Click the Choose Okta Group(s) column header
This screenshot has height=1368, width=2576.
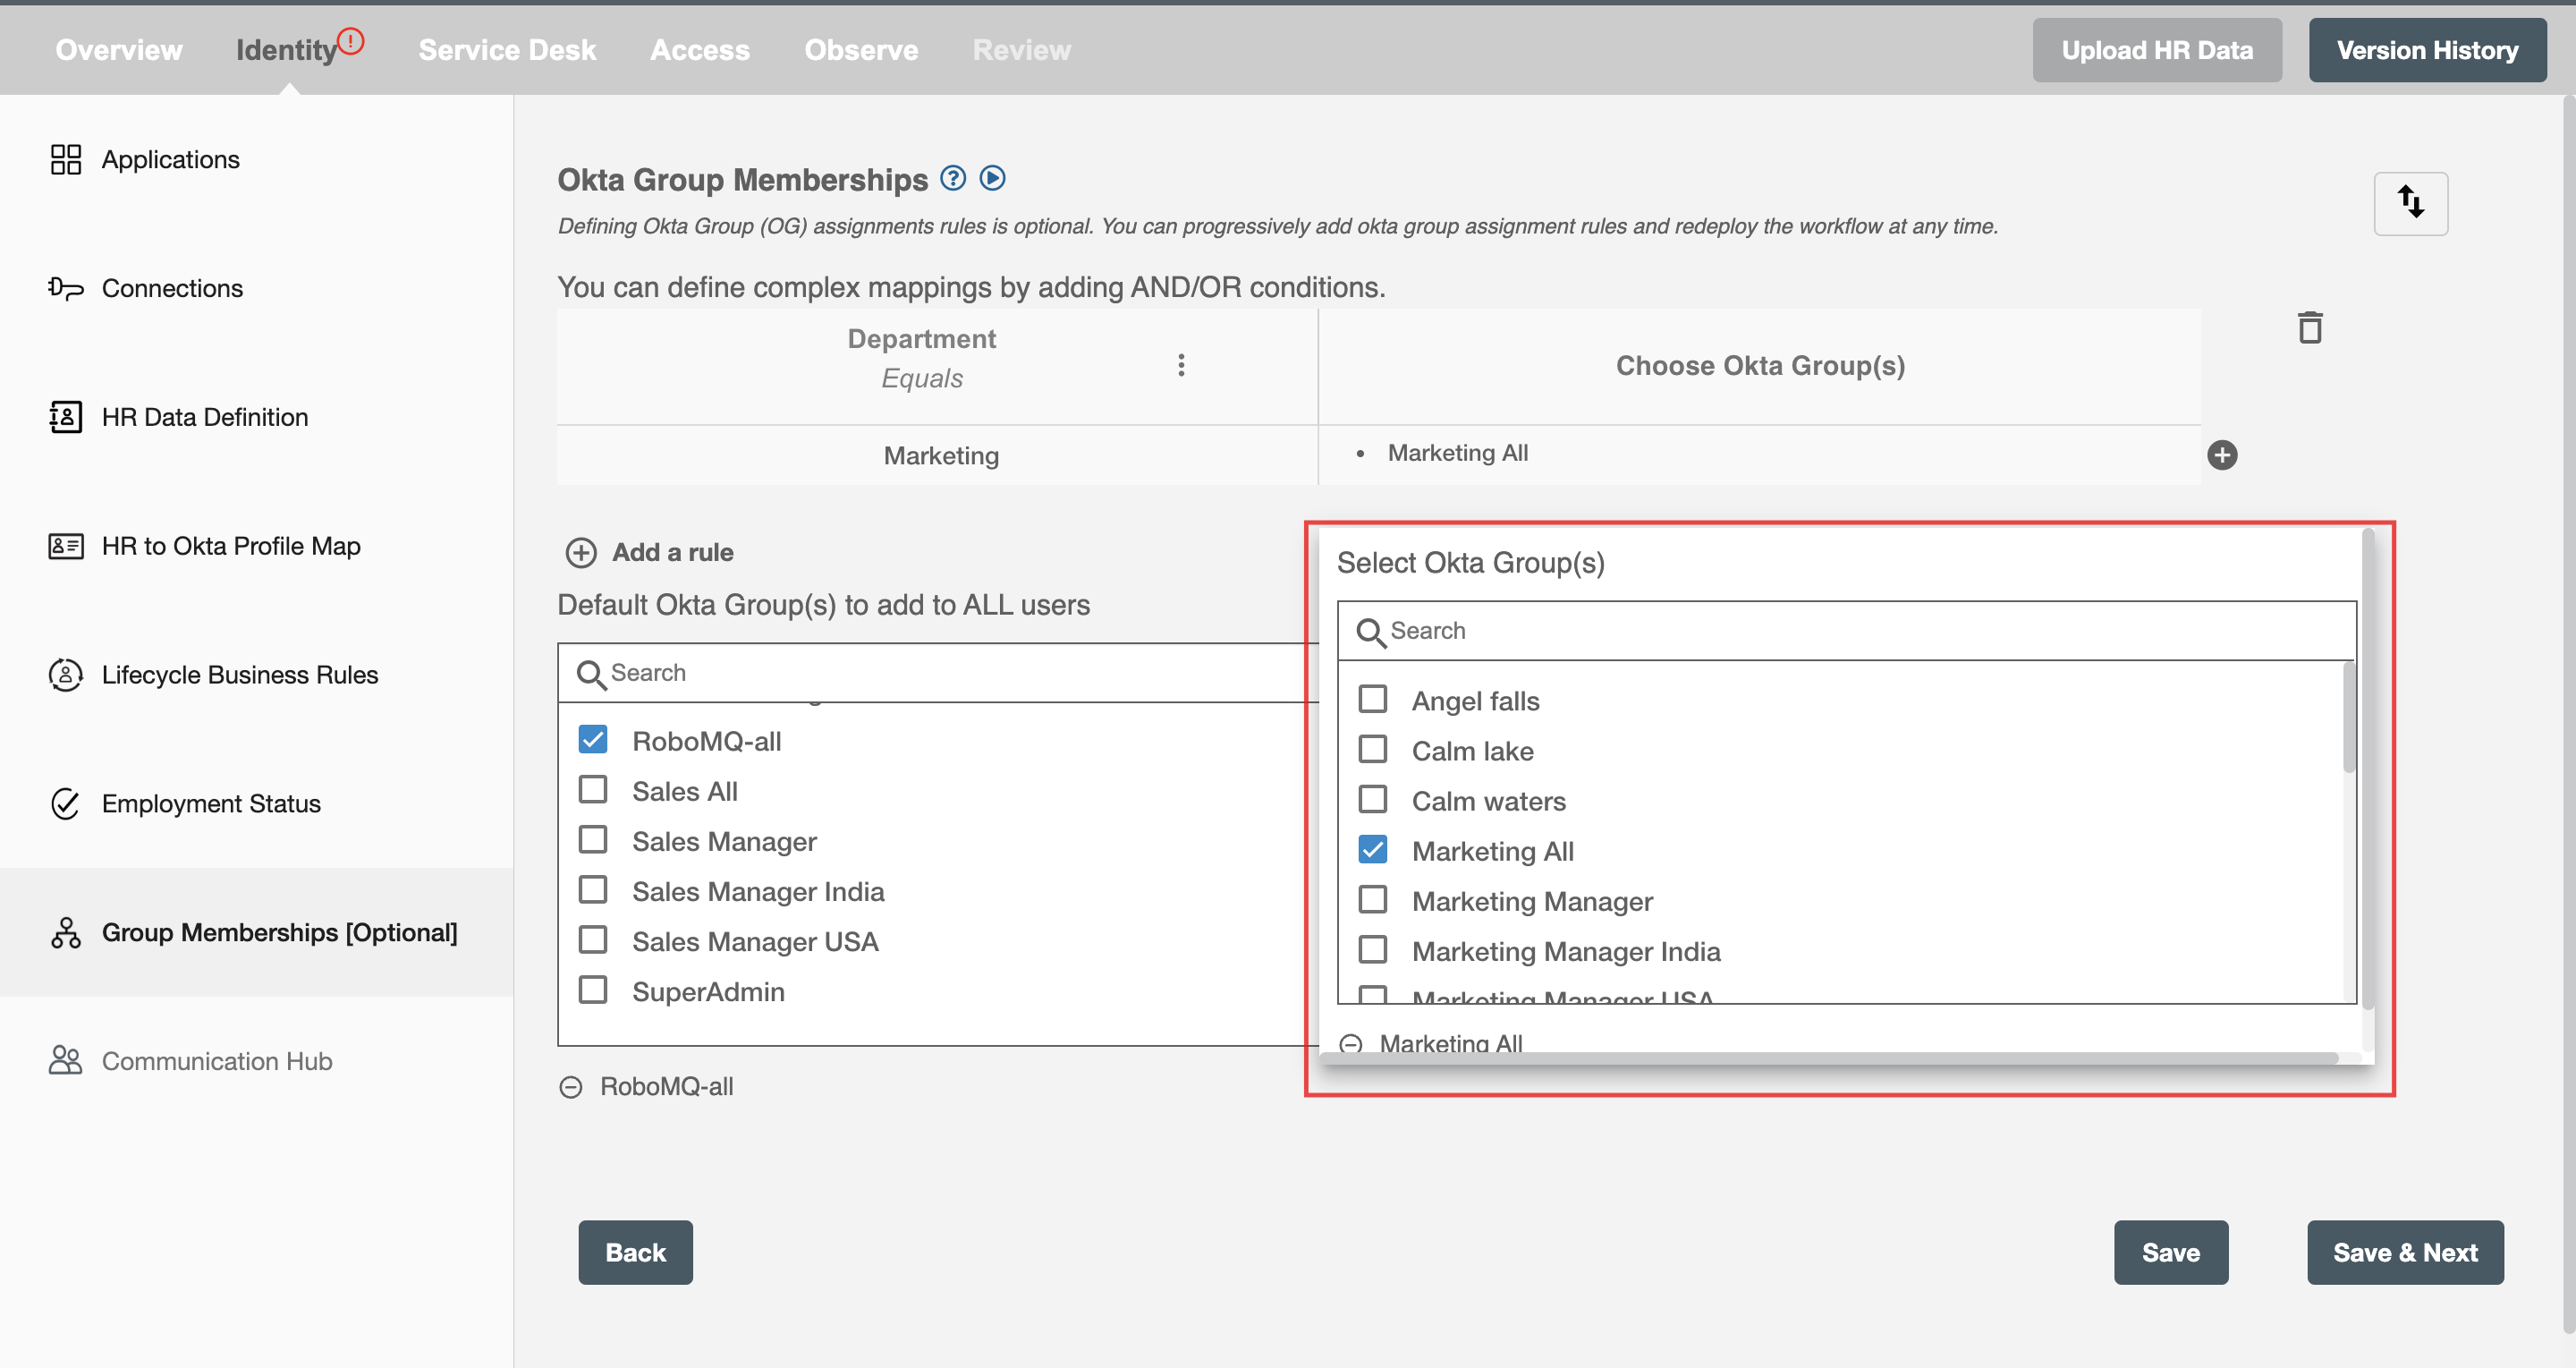coord(1760,366)
